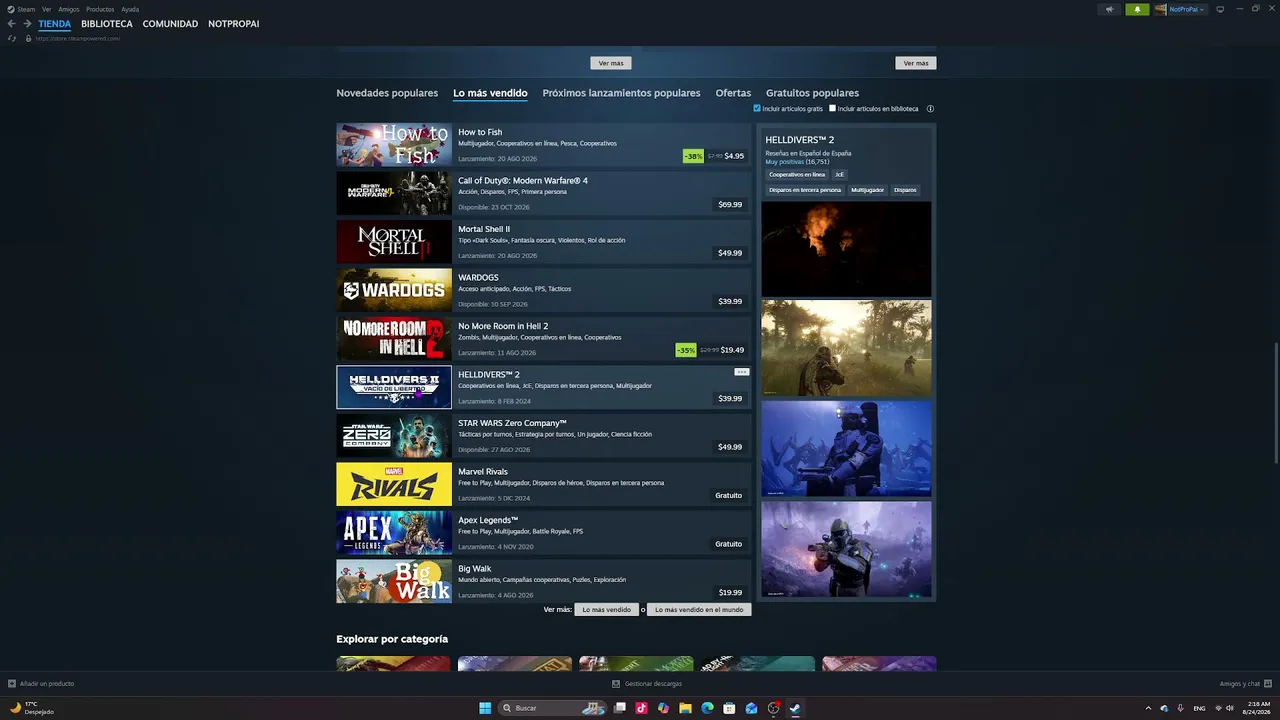Open the Steam menu

click(x=26, y=9)
